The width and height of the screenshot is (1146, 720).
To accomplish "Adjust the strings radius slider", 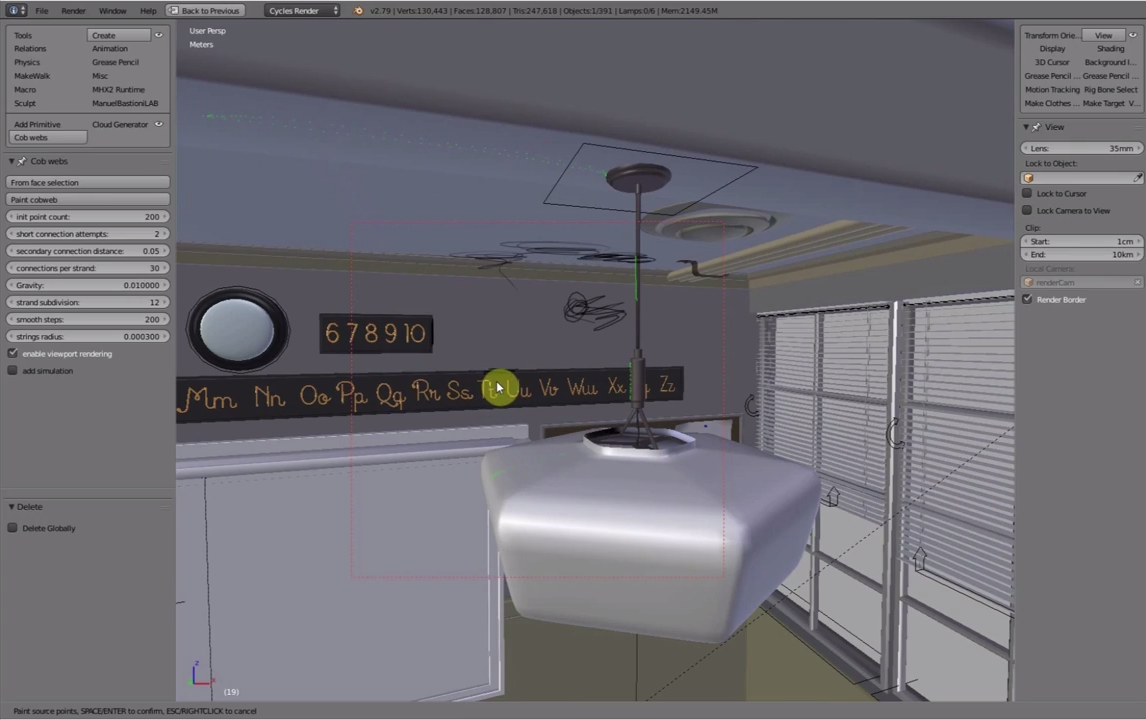I will pyautogui.click(x=88, y=337).
